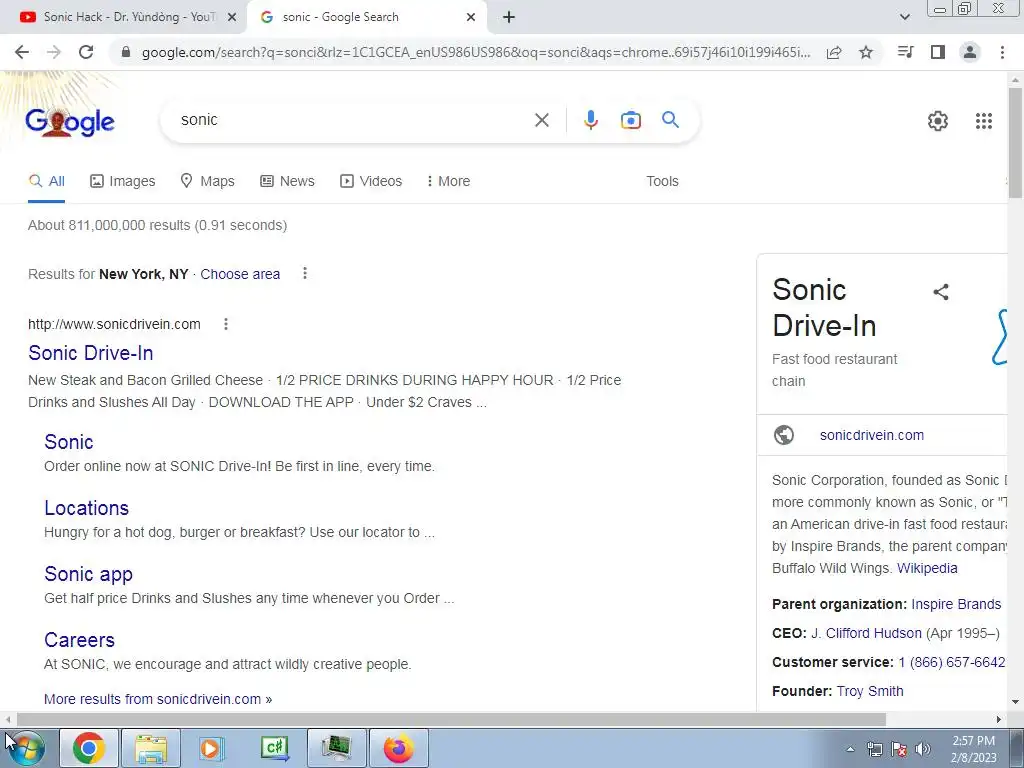Switch to Videos results
Viewport: 1024px width, 768px height.
coord(371,182)
